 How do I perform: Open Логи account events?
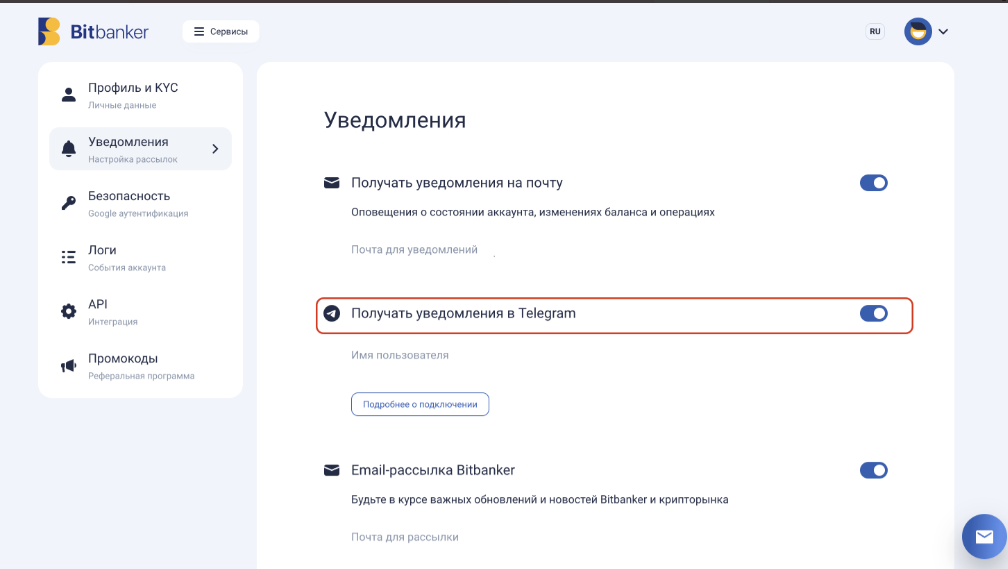tap(140, 257)
